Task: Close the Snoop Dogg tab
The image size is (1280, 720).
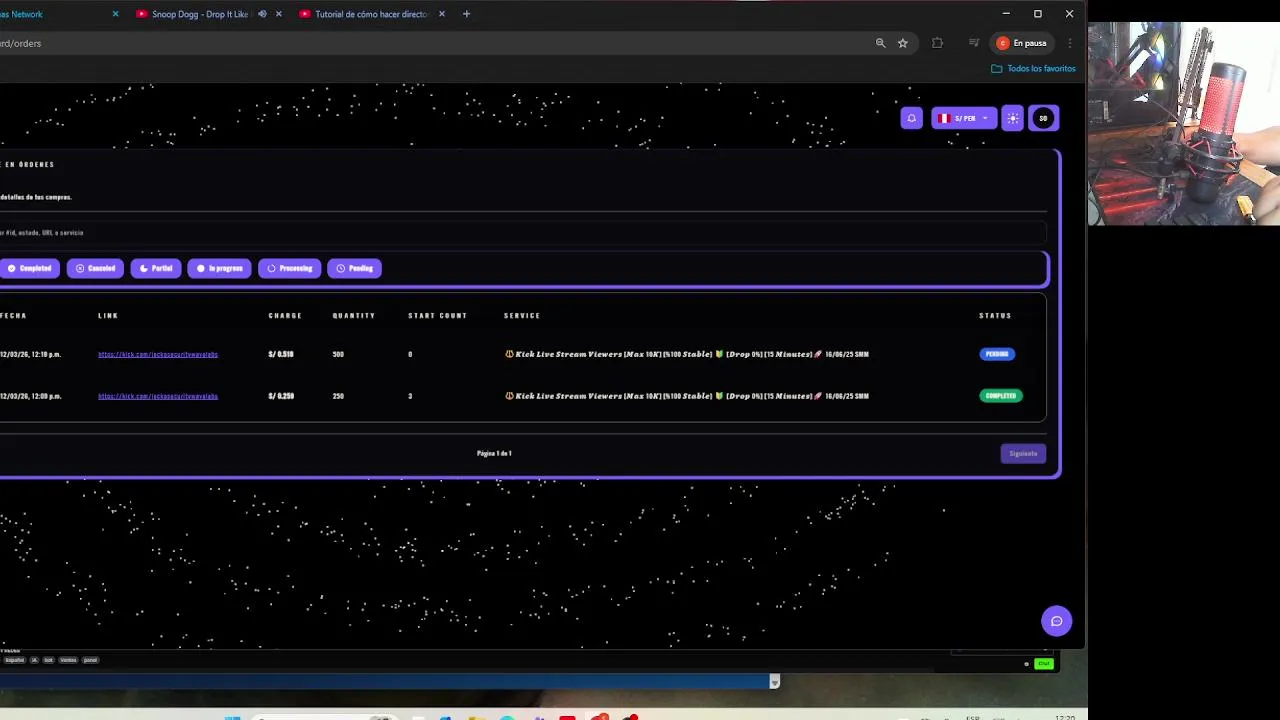Action: point(278,14)
